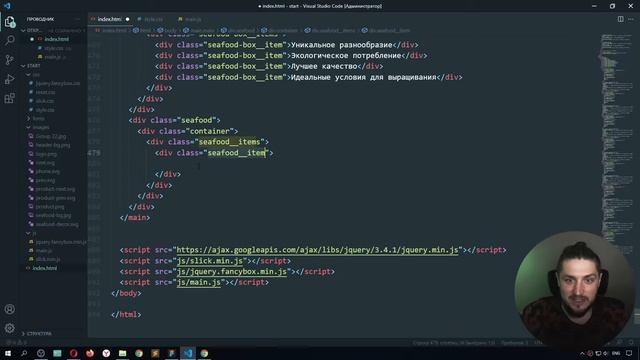Screen dimensions: 640x360
Task: Open jquery.fancybox.min.js in js folder
Action: pyautogui.click(x=60, y=242)
